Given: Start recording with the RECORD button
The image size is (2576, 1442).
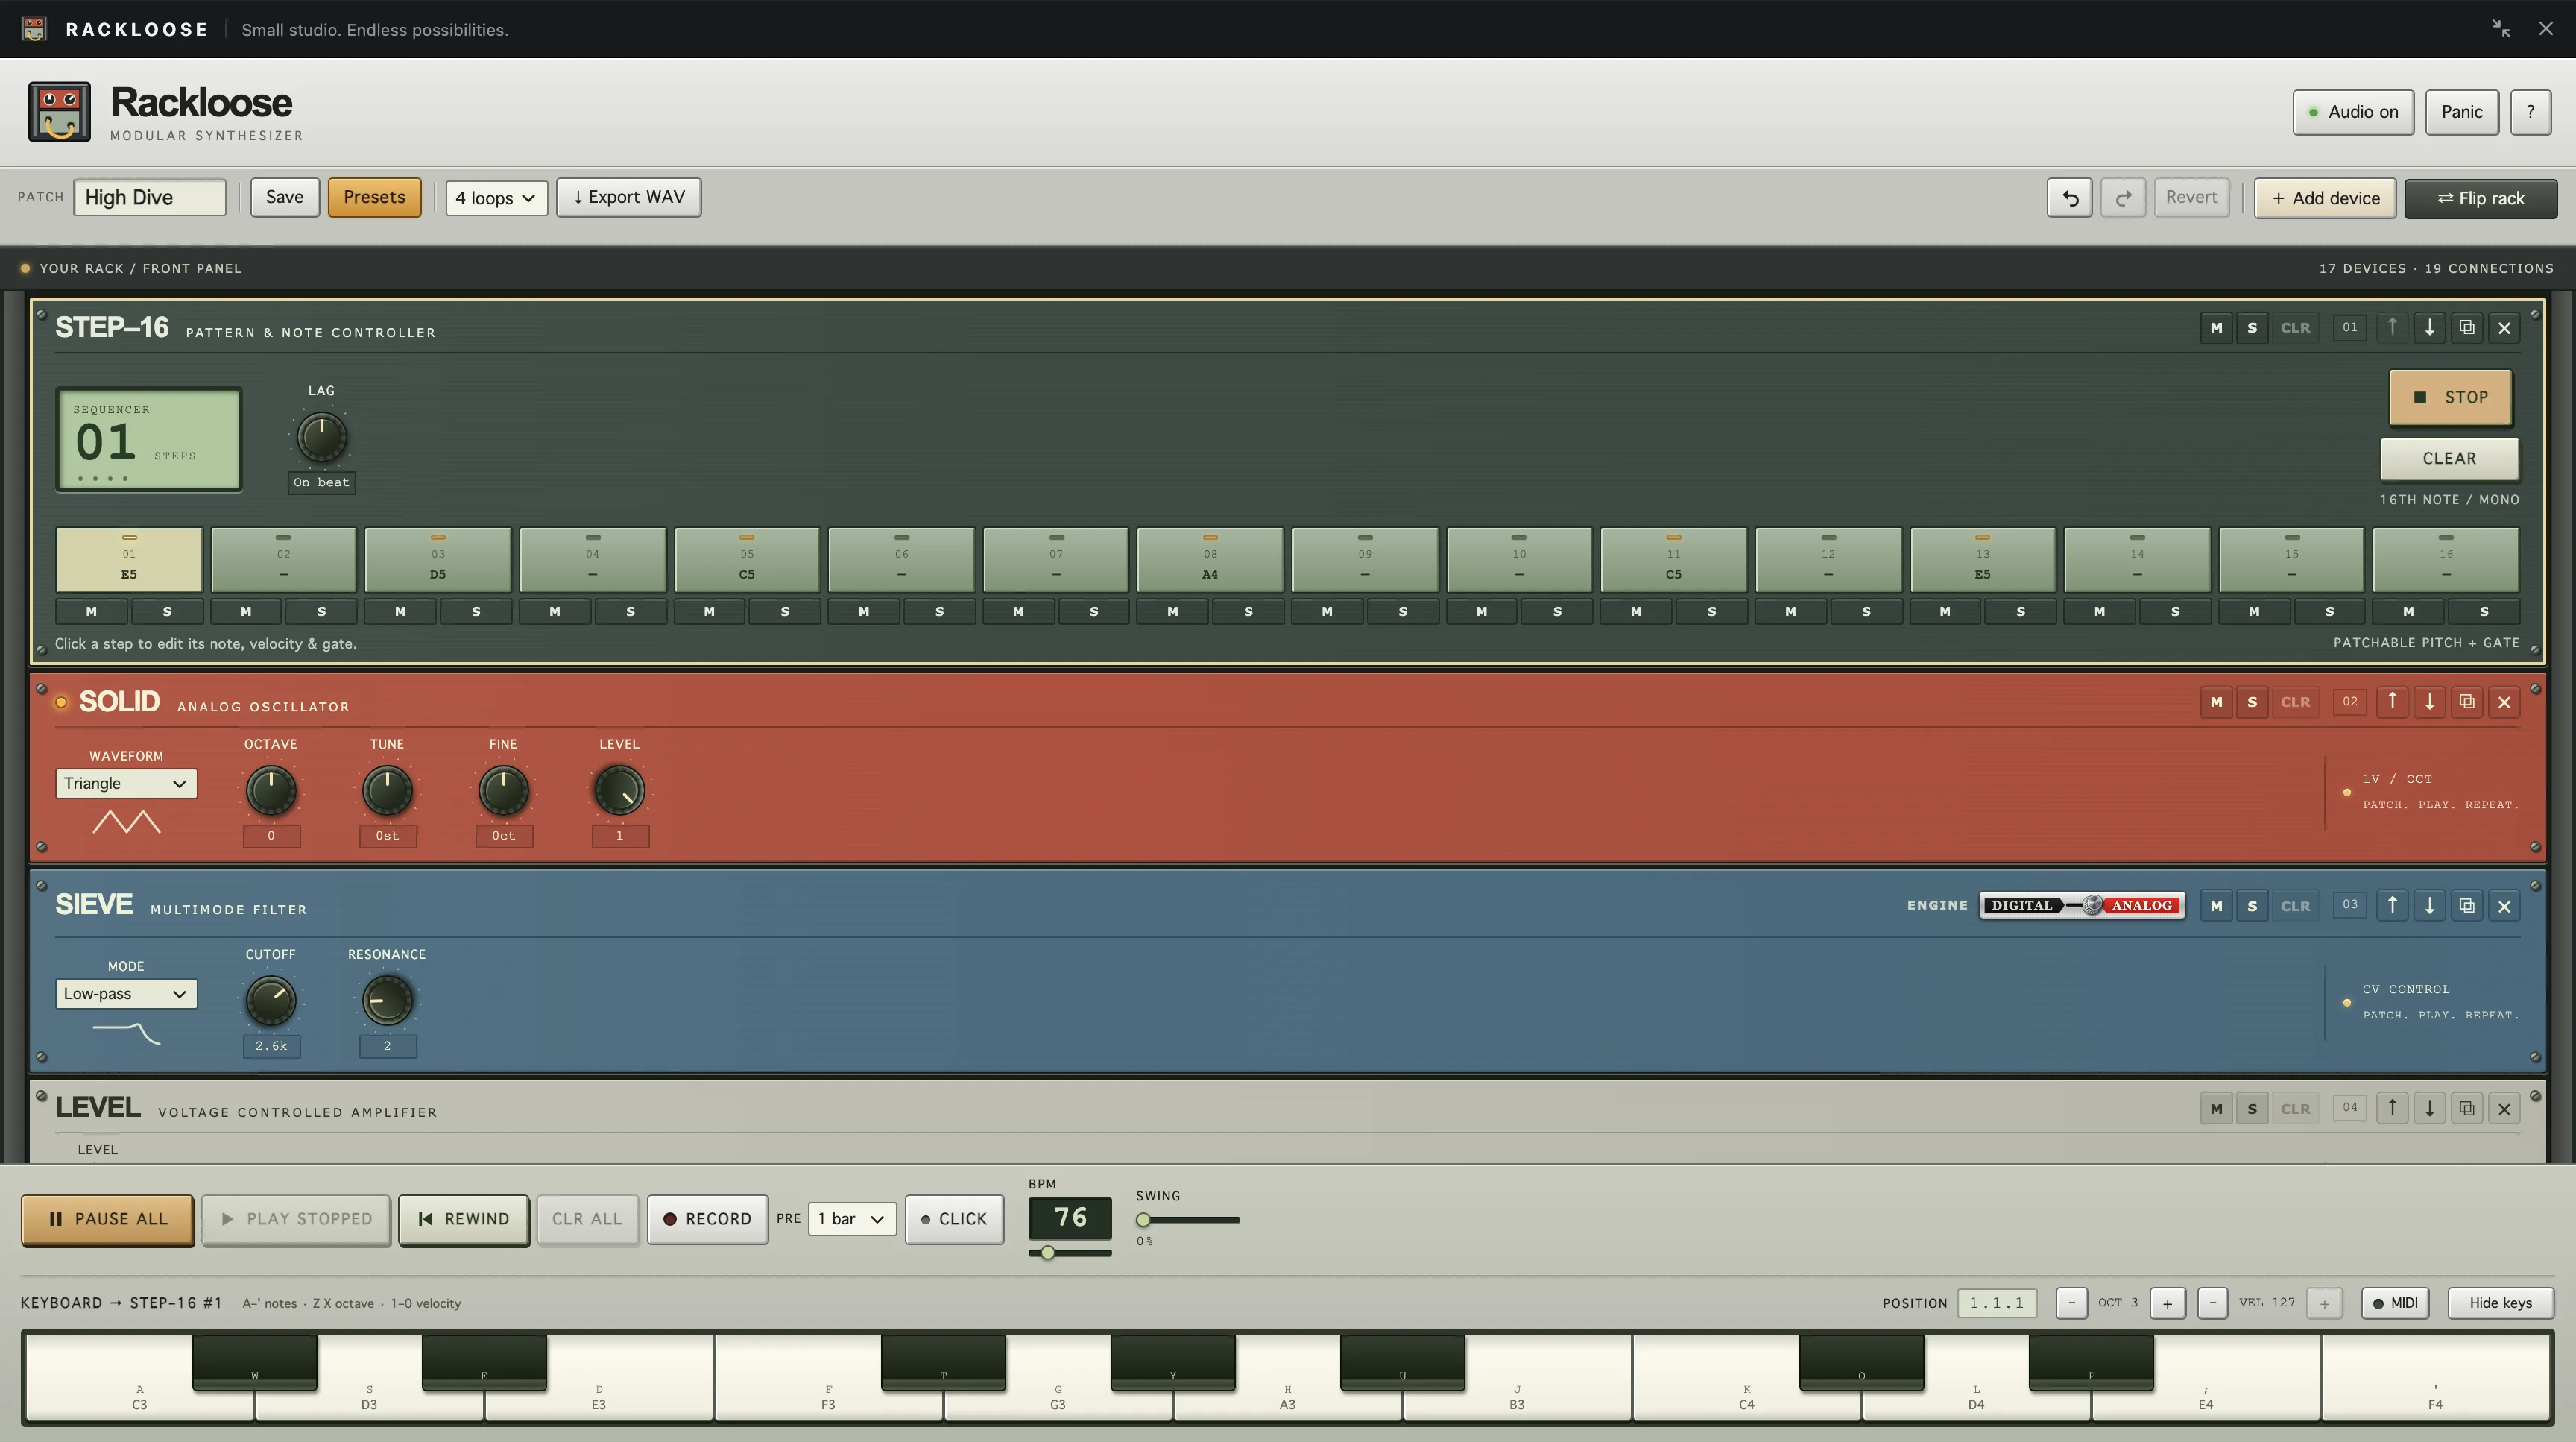Looking at the screenshot, I should [707, 1219].
